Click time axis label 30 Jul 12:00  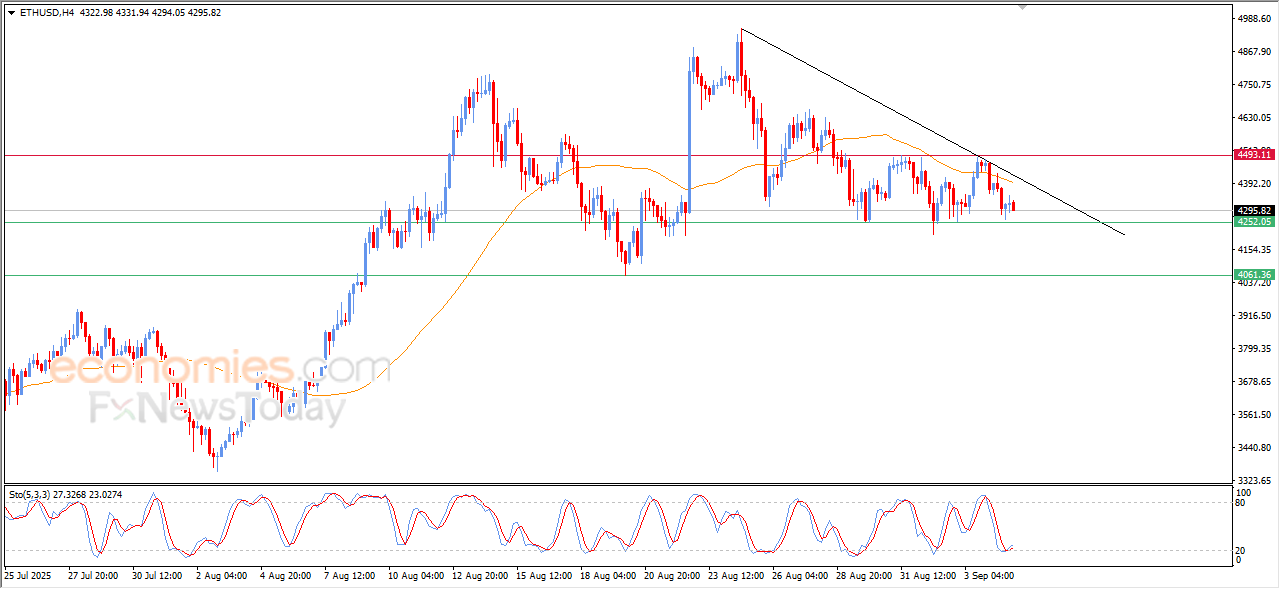tap(157, 576)
